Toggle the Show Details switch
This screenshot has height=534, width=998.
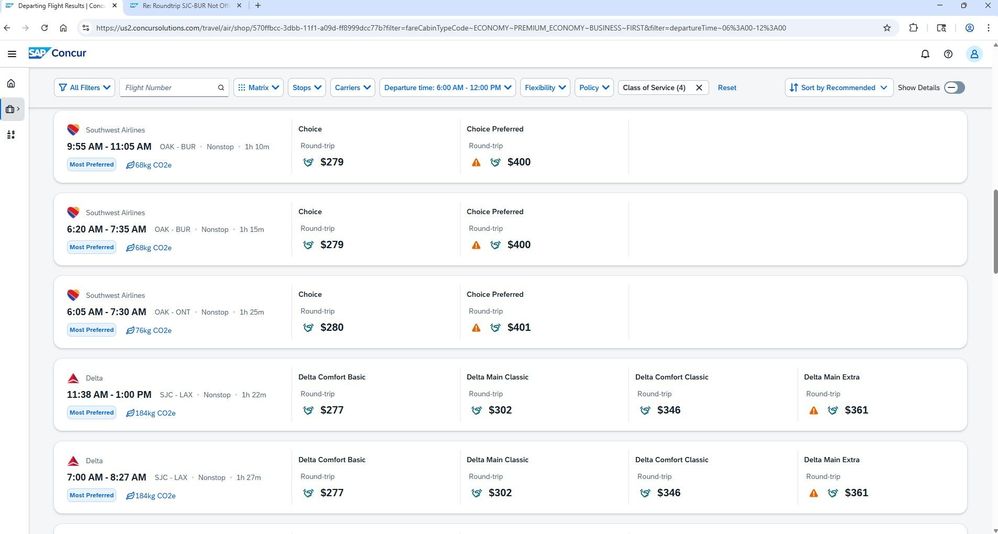tap(954, 88)
